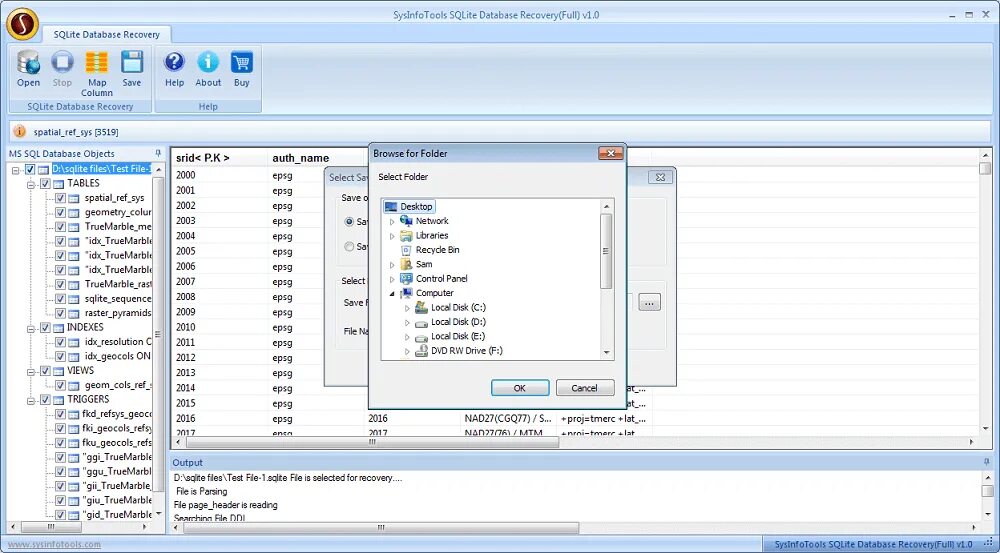Expand the Libraries node arrow

click(392, 236)
